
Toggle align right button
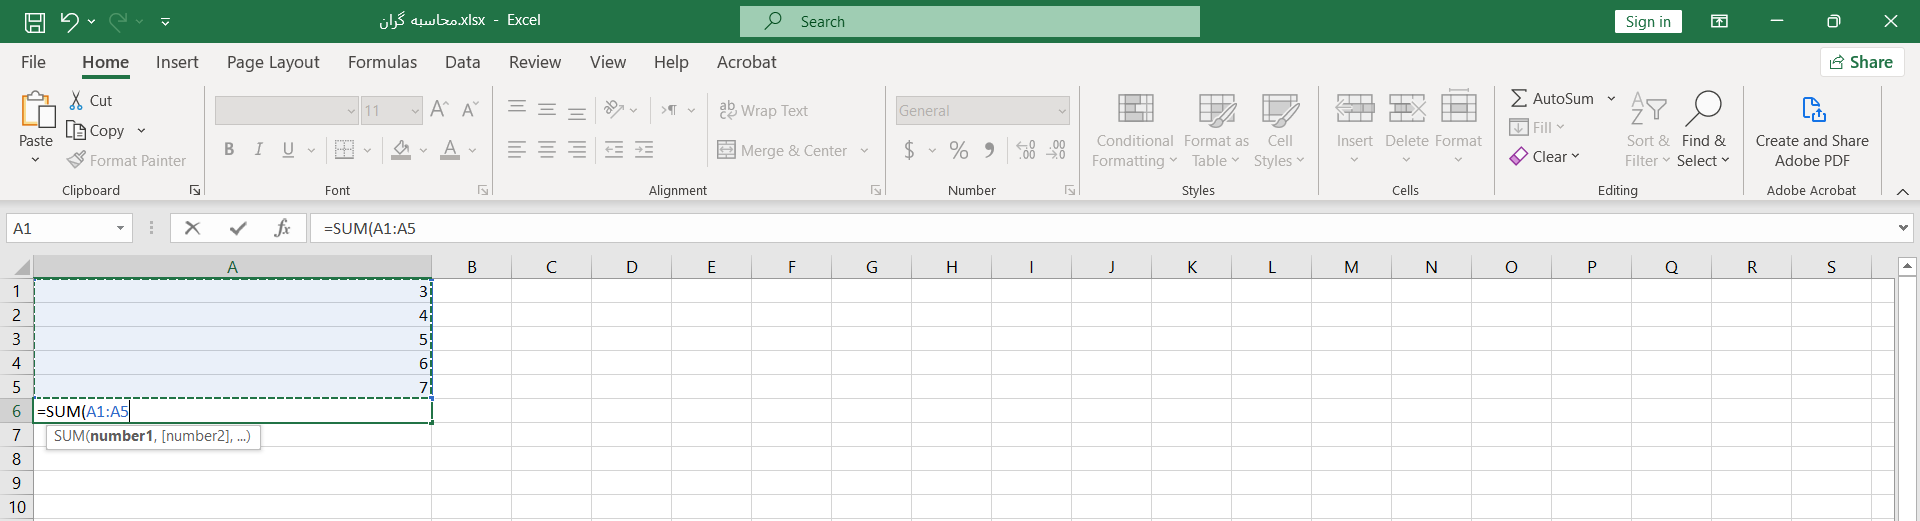[577, 150]
